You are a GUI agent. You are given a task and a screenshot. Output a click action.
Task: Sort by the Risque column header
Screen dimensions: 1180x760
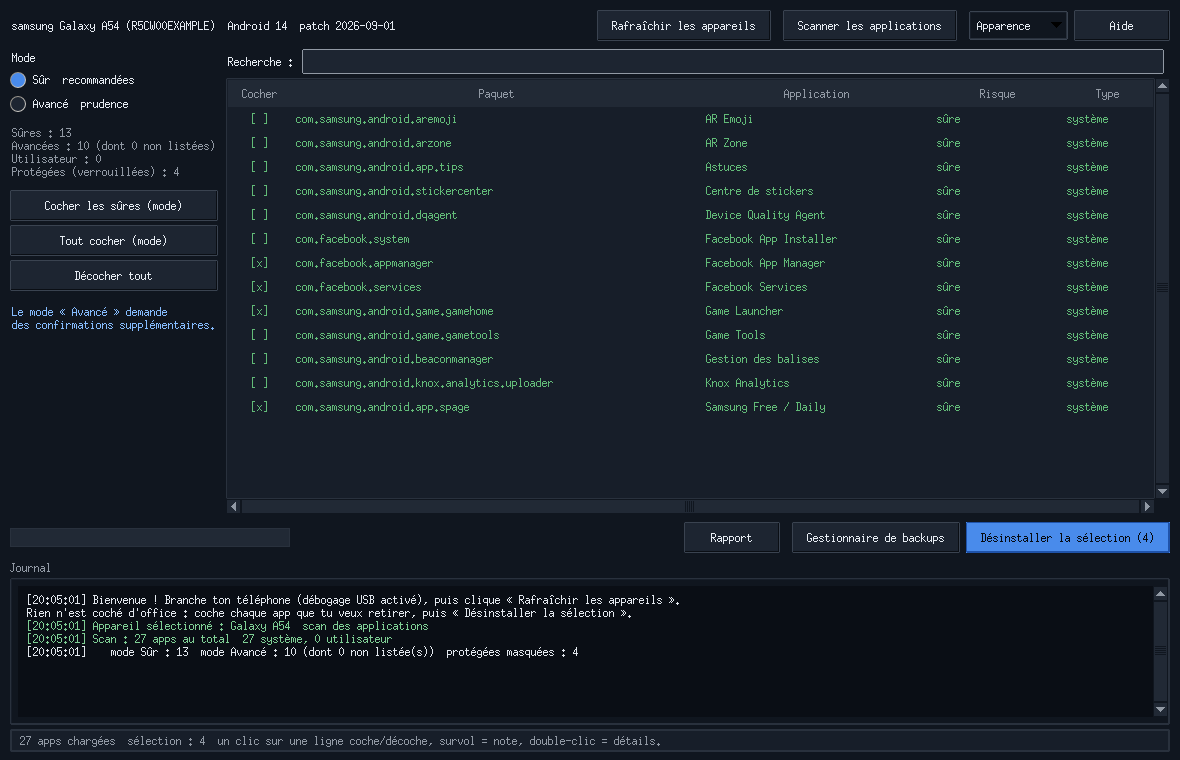pyautogui.click(x=997, y=94)
